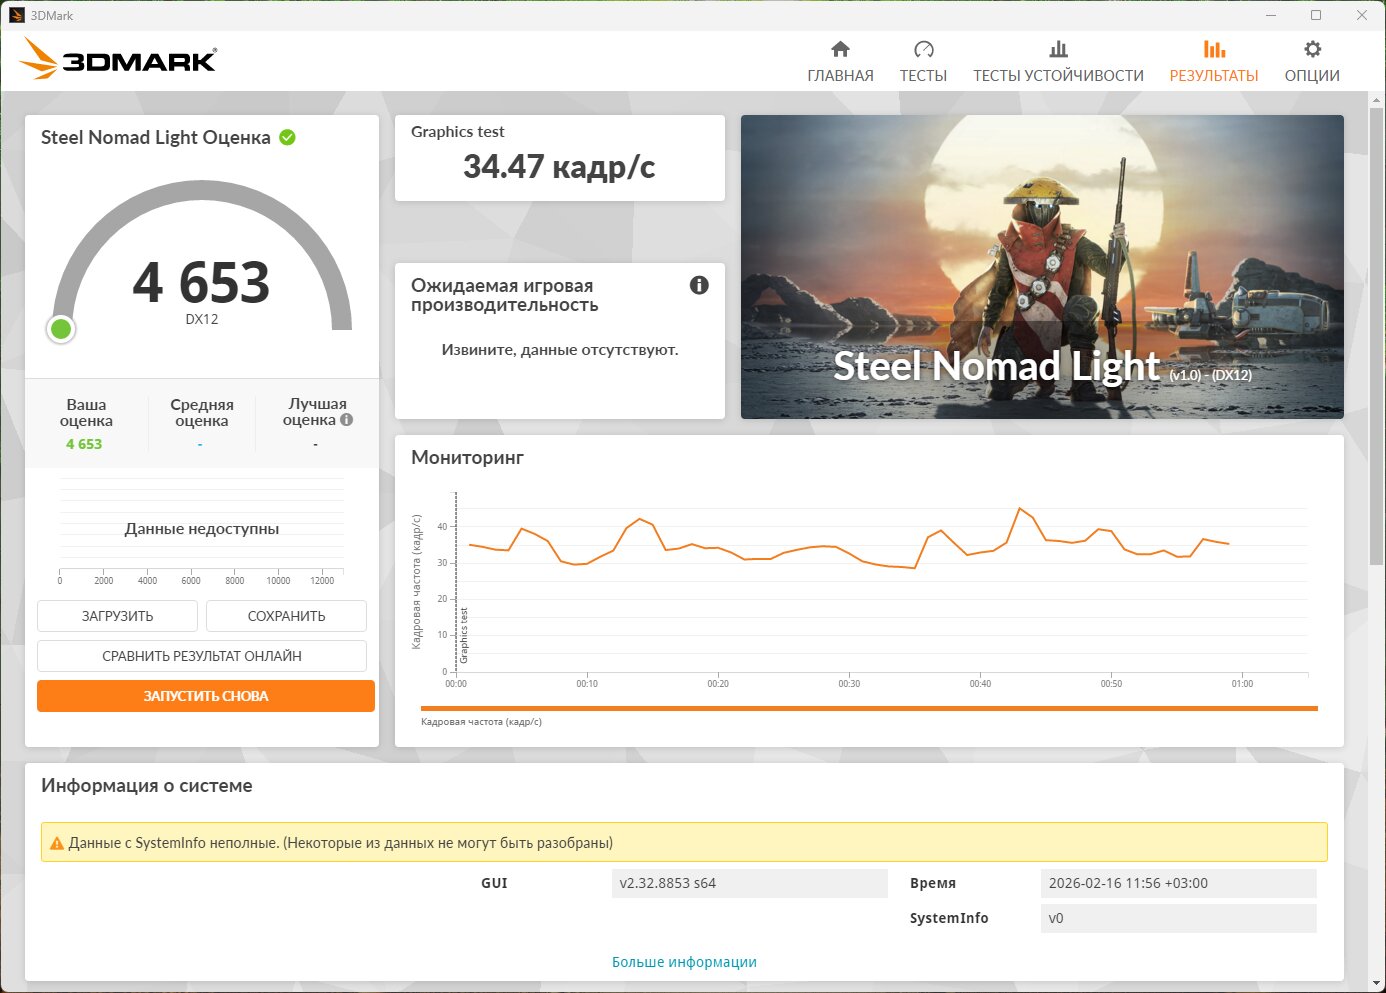Click the Steel Nomad Light preview image

pyautogui.click(x=1042, y=266)
